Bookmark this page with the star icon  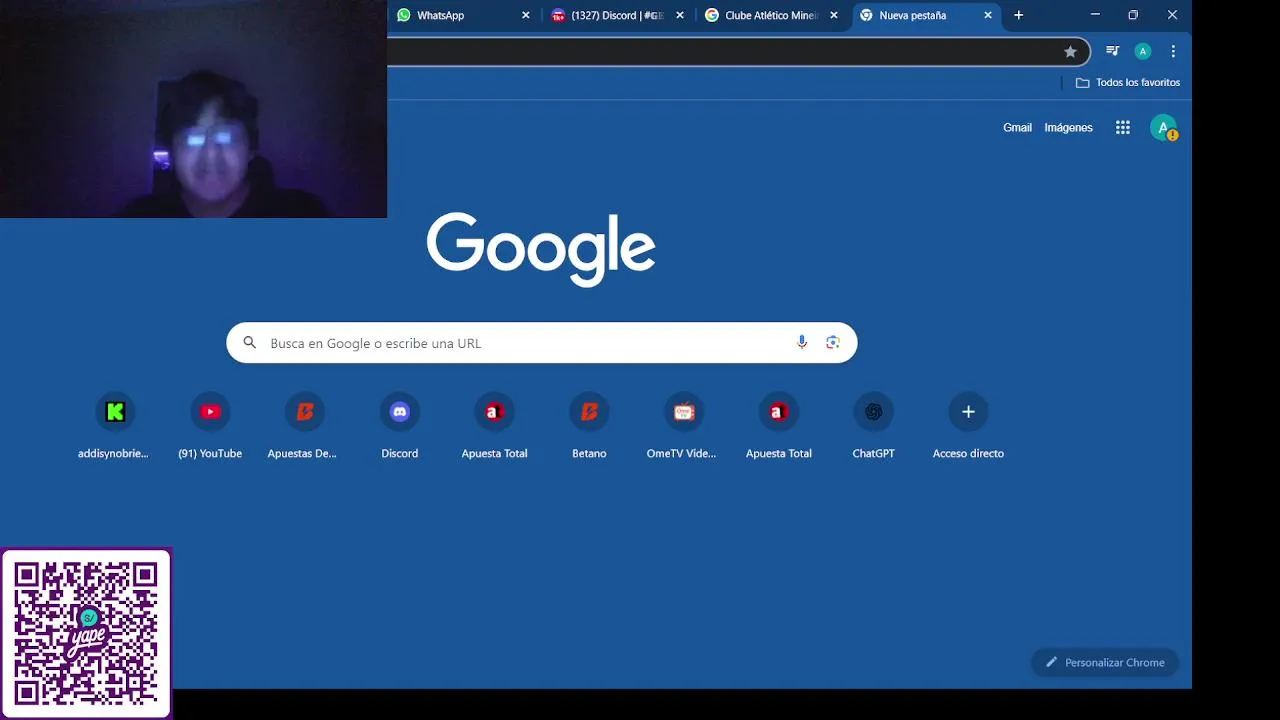coord(1070,51)
